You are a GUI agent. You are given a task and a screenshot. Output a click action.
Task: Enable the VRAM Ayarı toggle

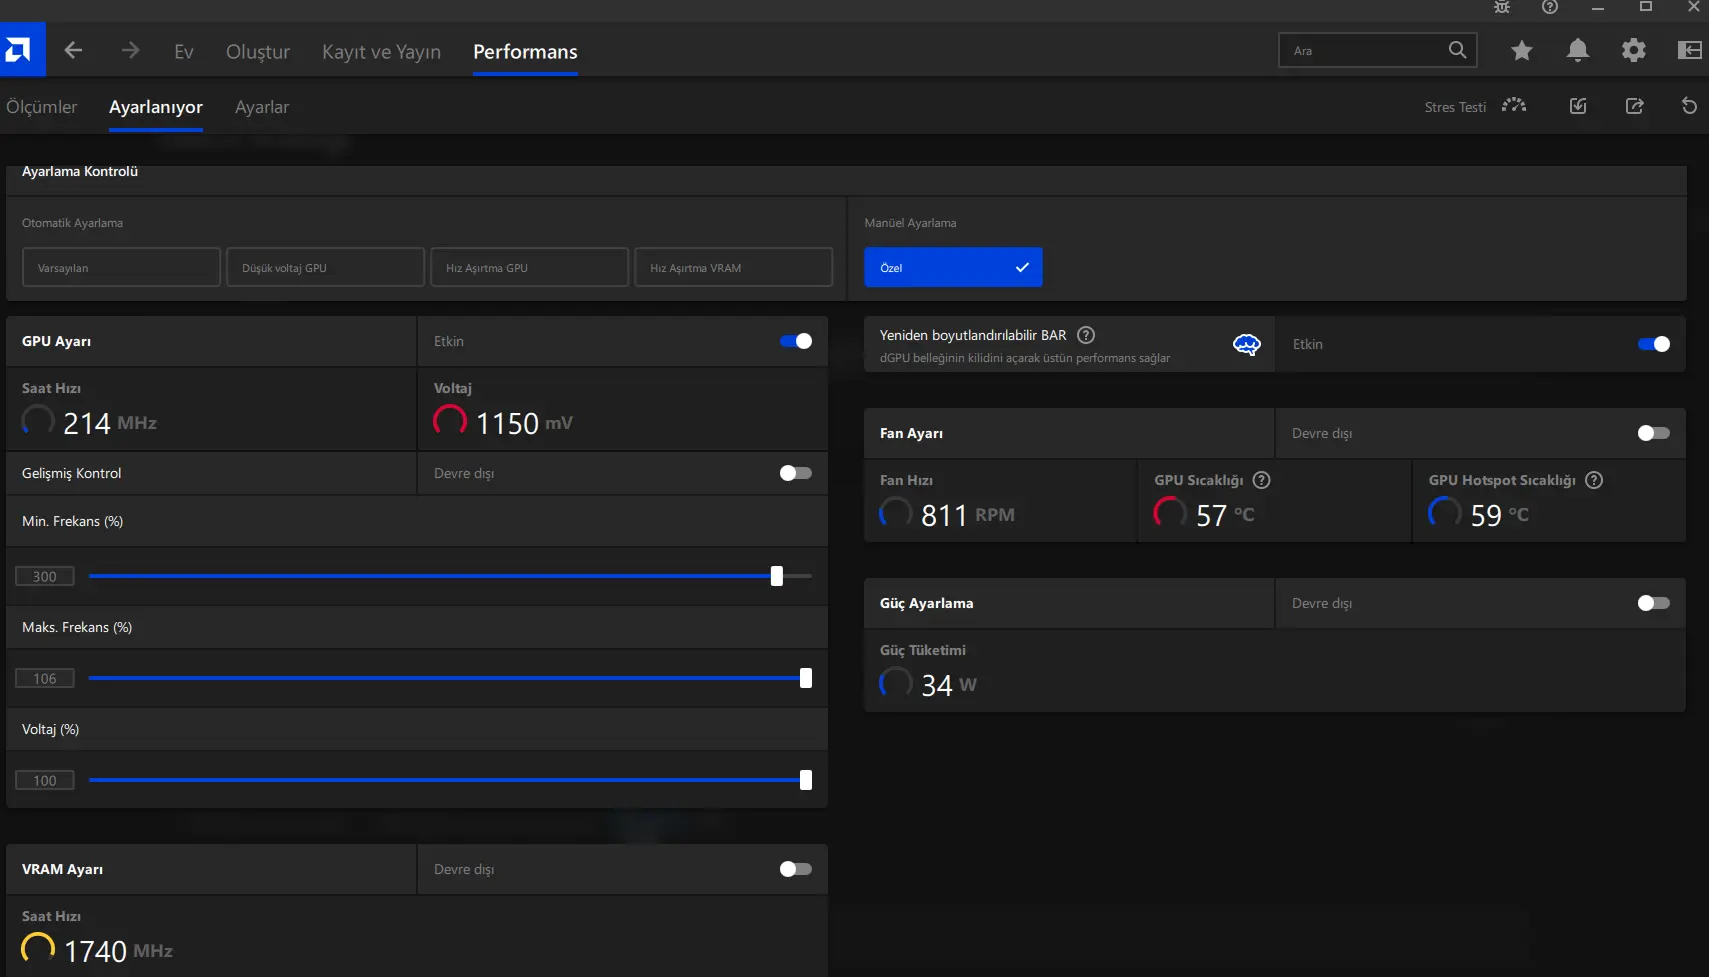[x=796, y=869]
